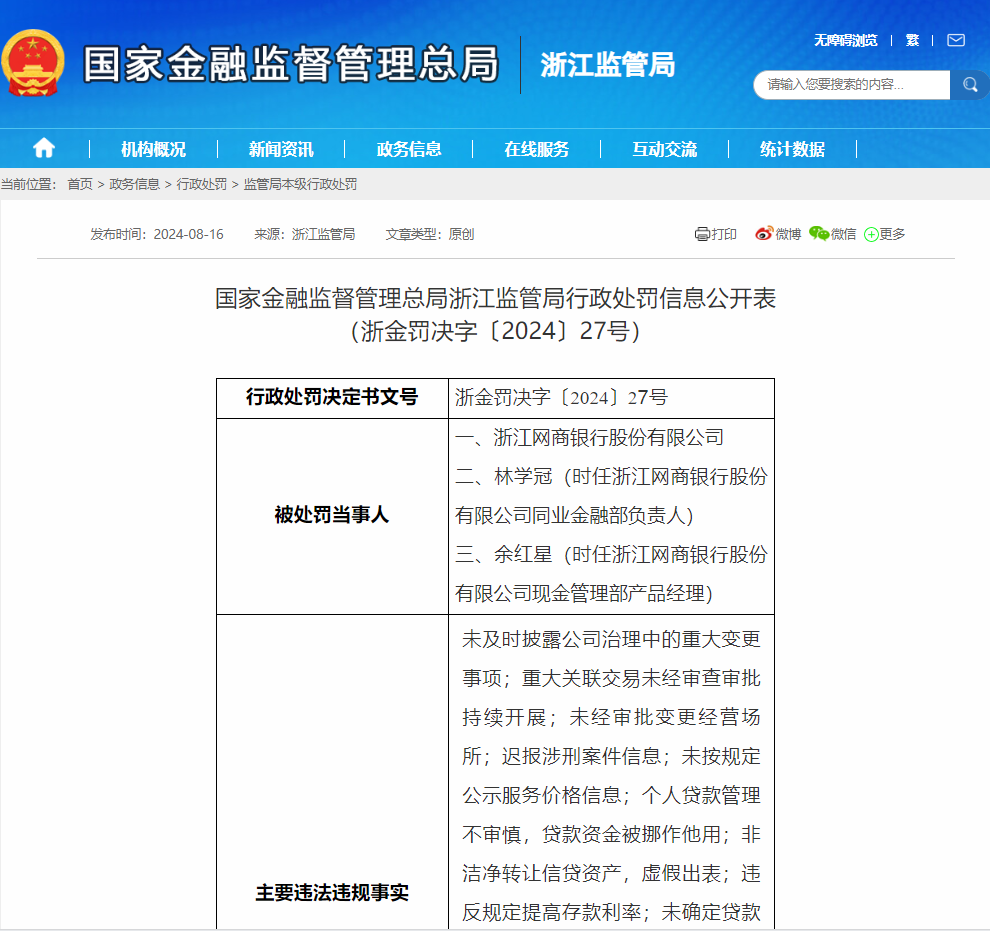Focus the 请输入您要搜索的内容 search box
The image size is (990, 931).
coord(850,85)
